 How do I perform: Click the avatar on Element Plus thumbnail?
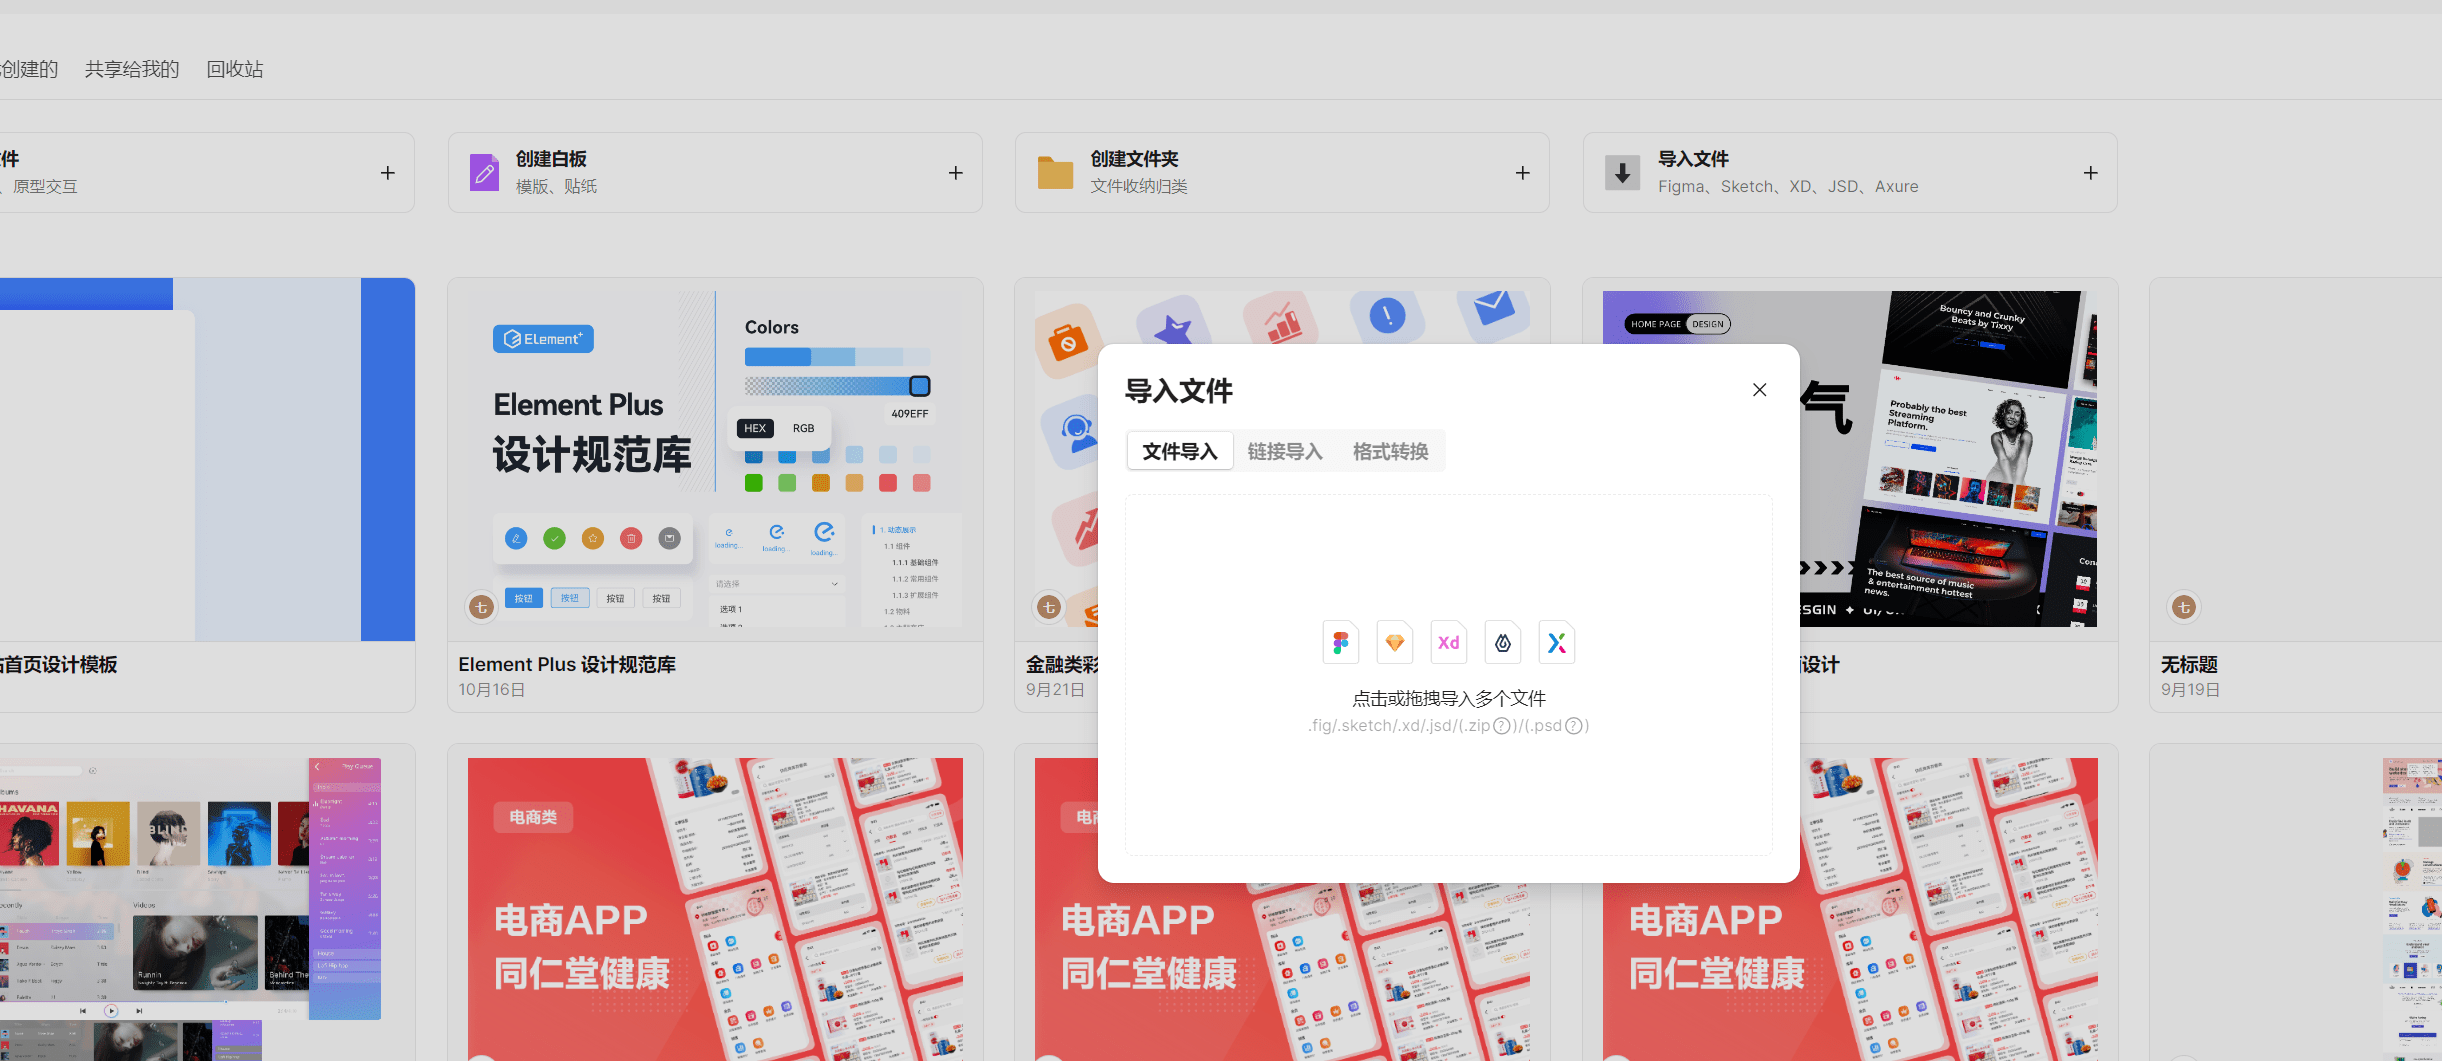click(481, 607)
